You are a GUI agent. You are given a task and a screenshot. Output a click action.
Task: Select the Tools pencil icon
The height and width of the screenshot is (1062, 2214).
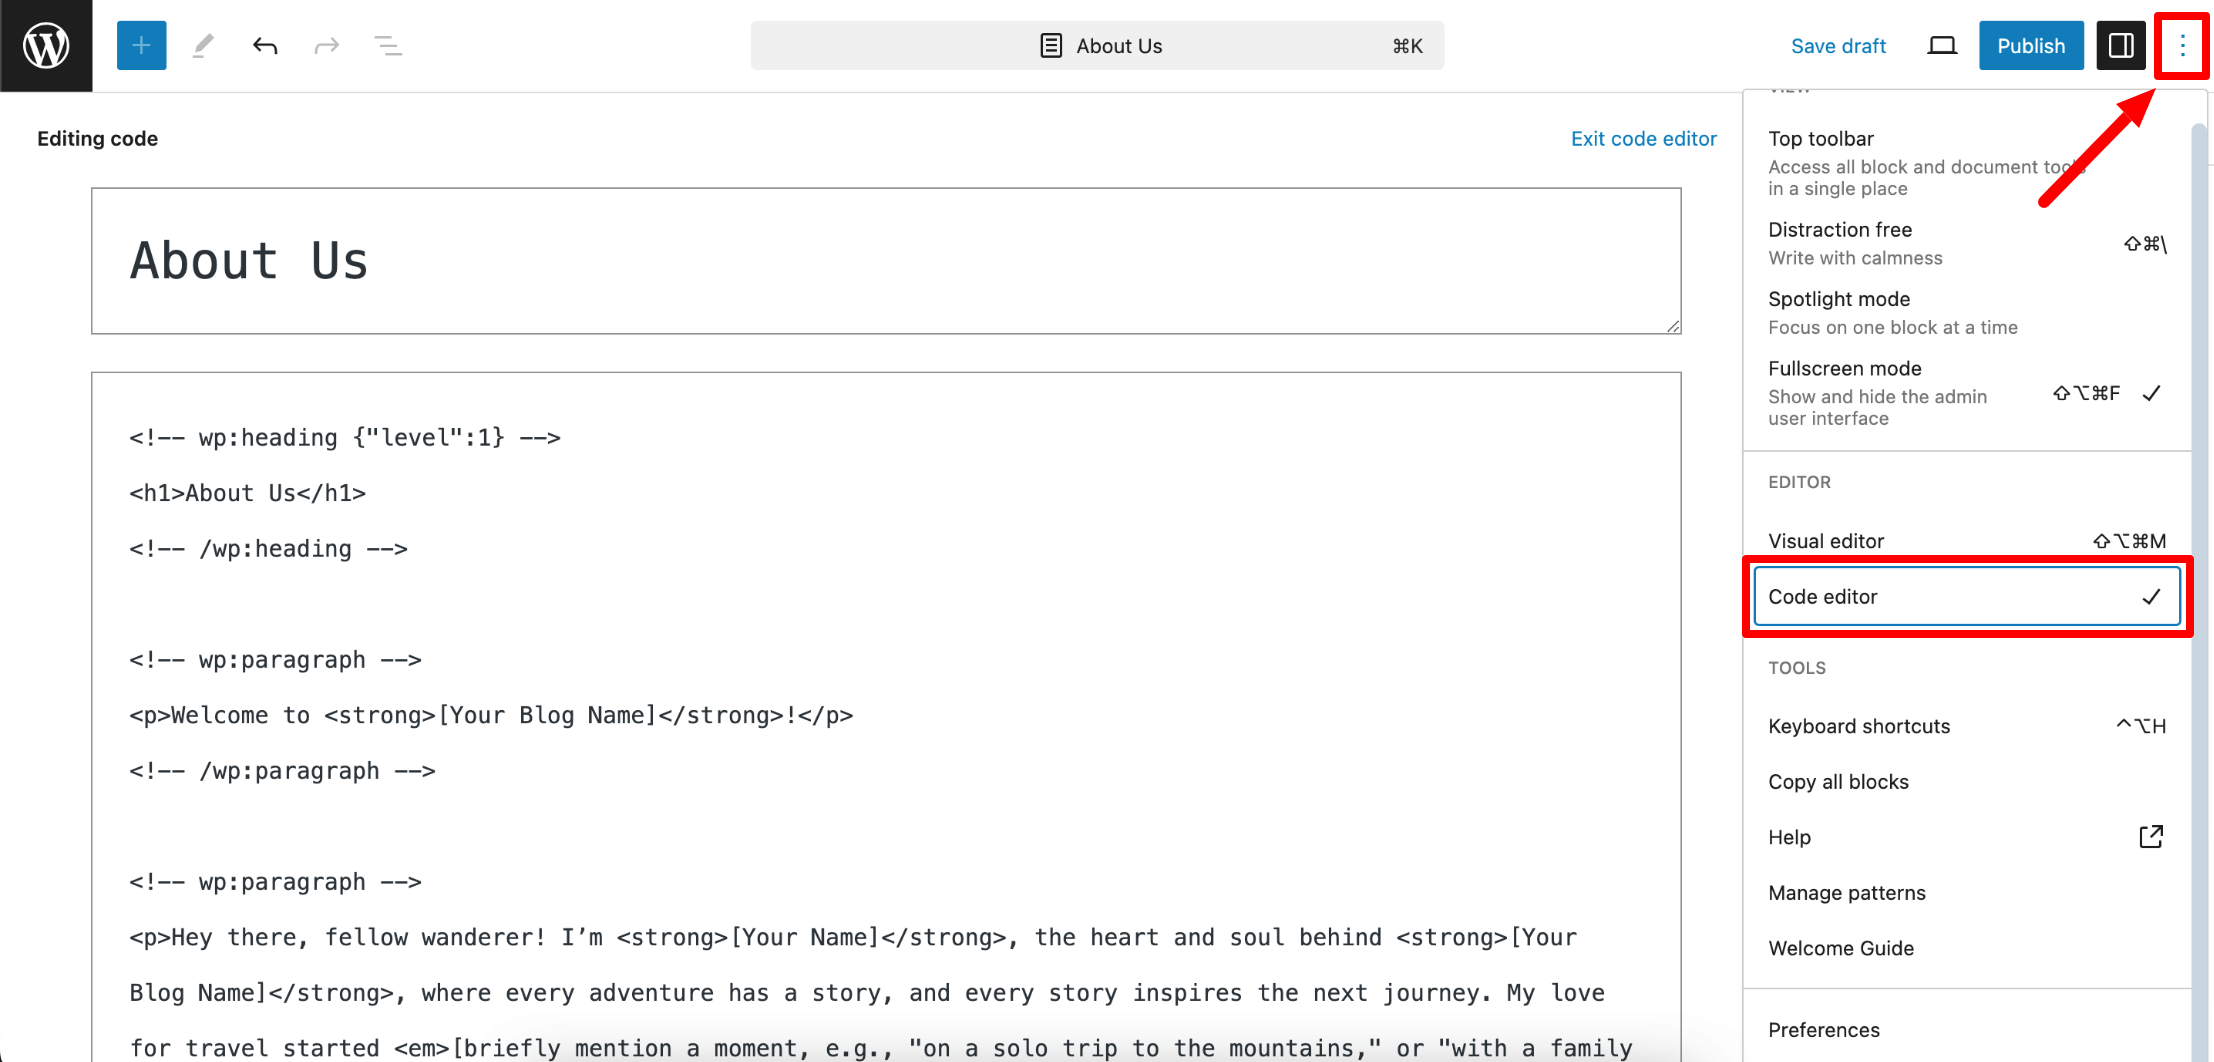point(203,45)
